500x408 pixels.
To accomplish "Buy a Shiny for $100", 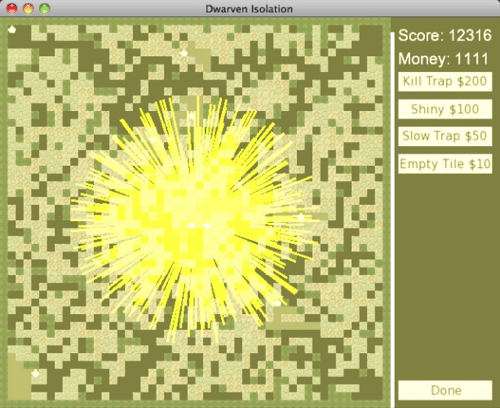I will click(x=445, y=109).
